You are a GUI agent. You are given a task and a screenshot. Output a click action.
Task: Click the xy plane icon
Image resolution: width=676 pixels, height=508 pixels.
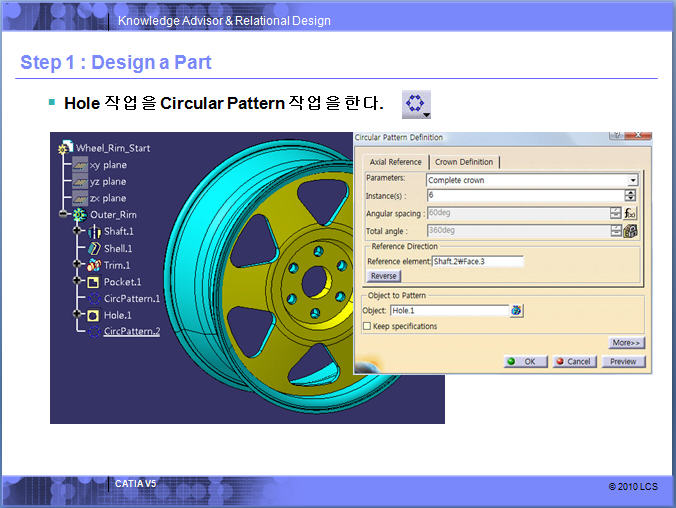(x=80, y=165)
